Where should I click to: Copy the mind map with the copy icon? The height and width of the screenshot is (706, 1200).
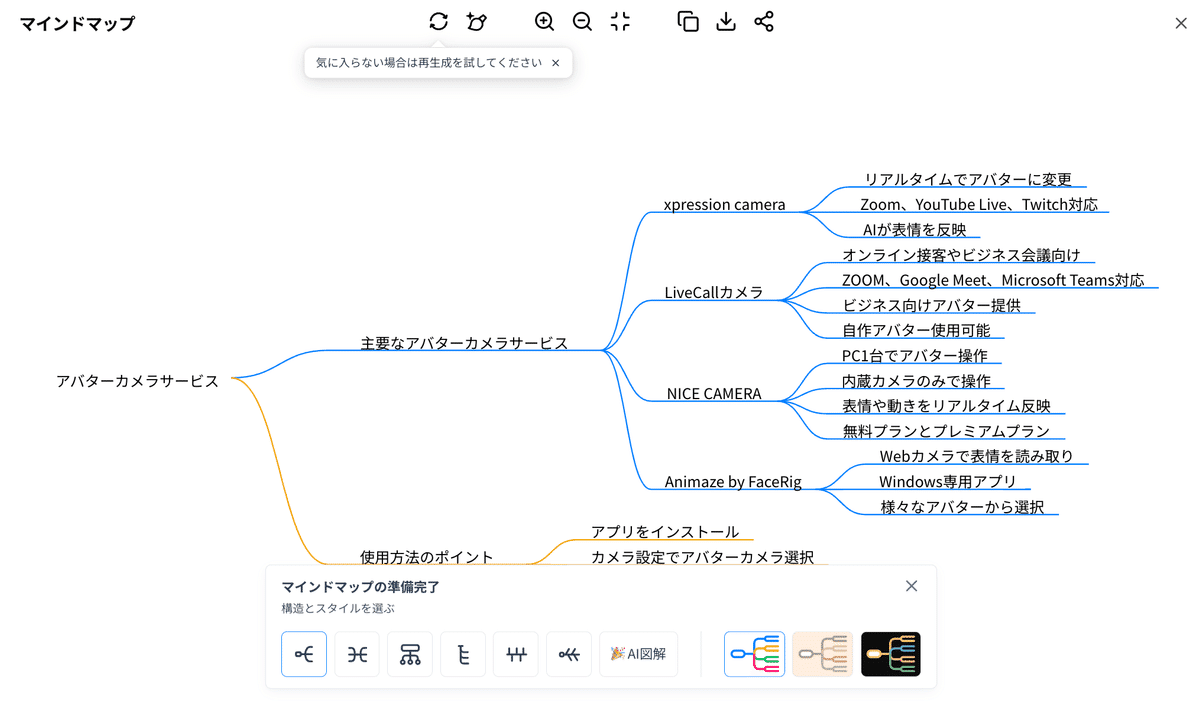(x=688, y=21)
